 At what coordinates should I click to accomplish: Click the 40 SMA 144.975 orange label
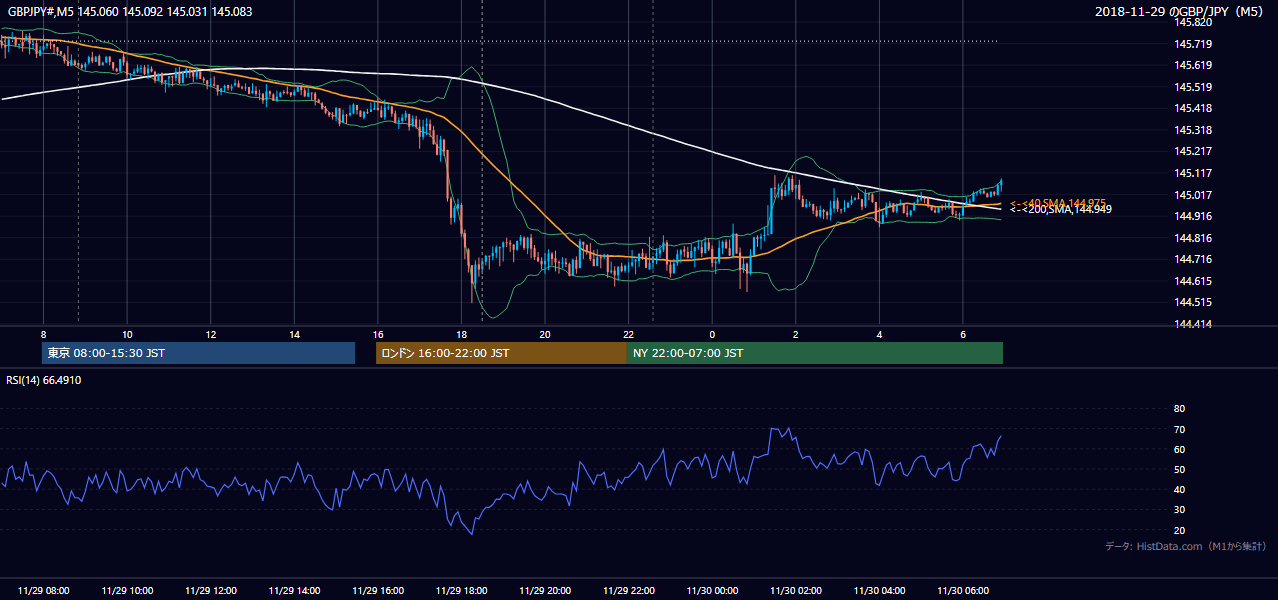(x=1058, y=203)
